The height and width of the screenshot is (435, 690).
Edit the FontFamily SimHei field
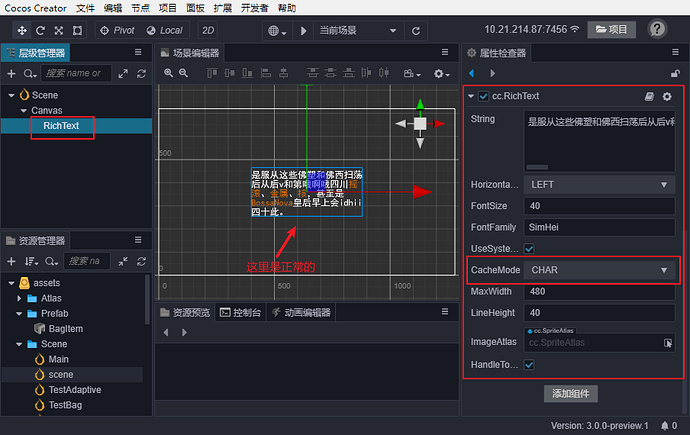(x=599, y=227)
